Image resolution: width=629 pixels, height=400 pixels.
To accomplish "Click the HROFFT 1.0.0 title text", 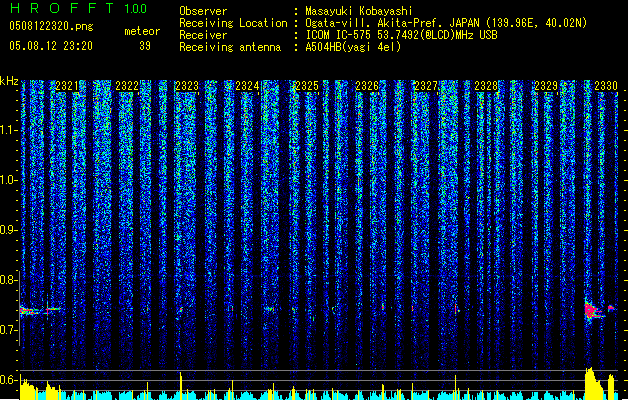I will 79,8.
